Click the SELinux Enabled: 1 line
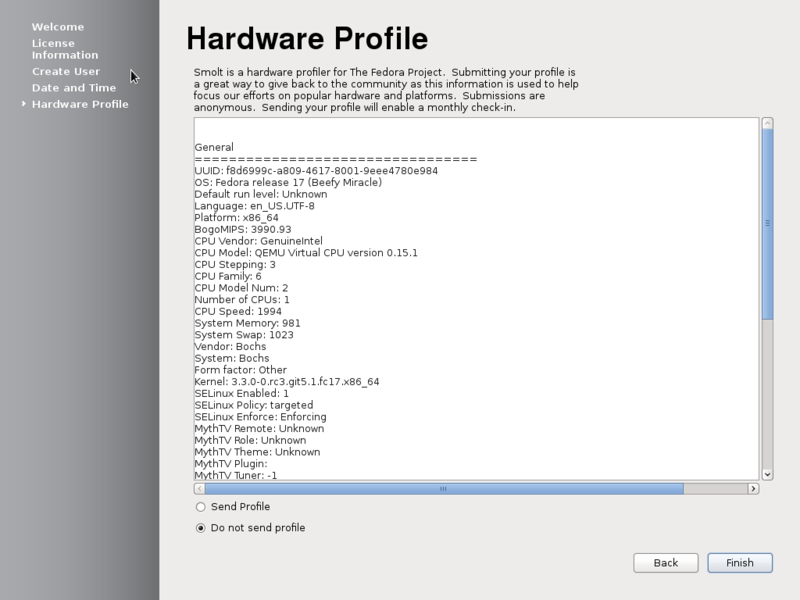Image resolution: width=800 pixels, height=600 pixels. click(241, 394)
